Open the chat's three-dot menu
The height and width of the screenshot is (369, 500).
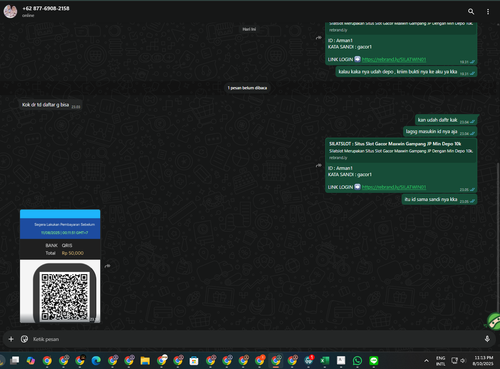pyautogui.click(x=488, y=12)
